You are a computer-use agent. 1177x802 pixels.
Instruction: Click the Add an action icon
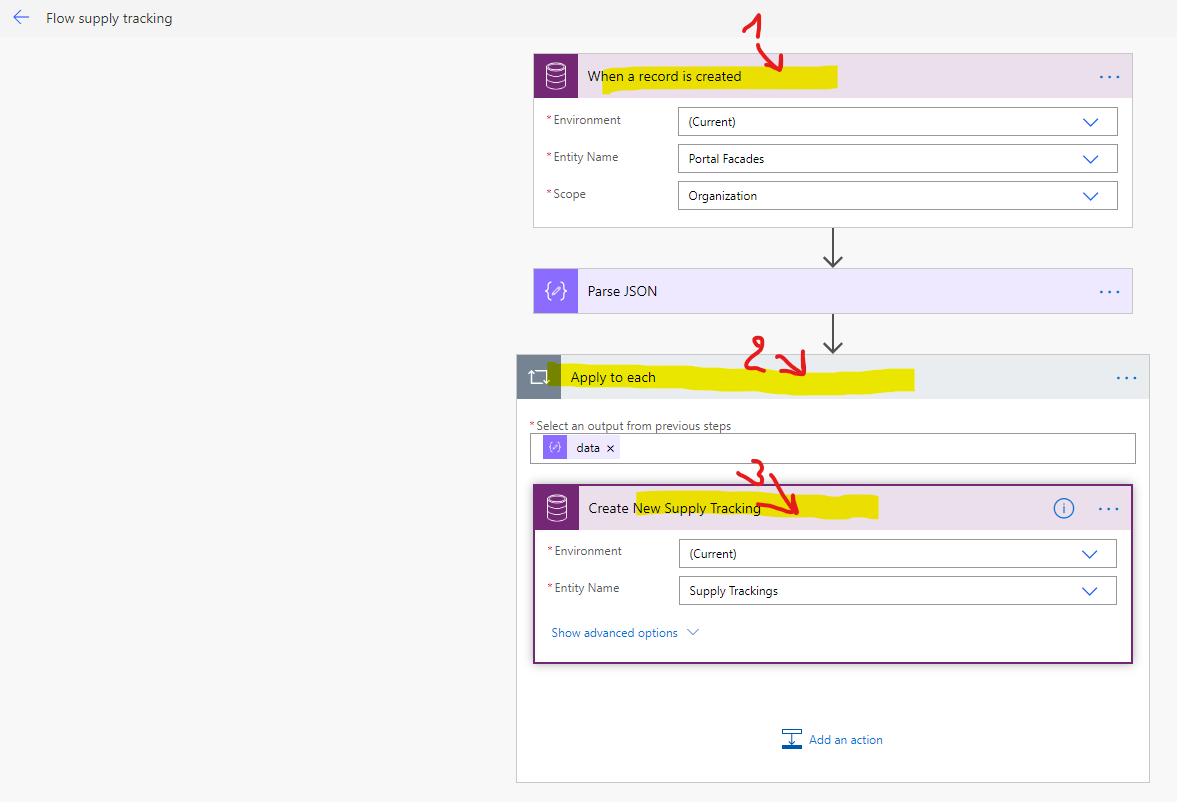tap(791, 738)
